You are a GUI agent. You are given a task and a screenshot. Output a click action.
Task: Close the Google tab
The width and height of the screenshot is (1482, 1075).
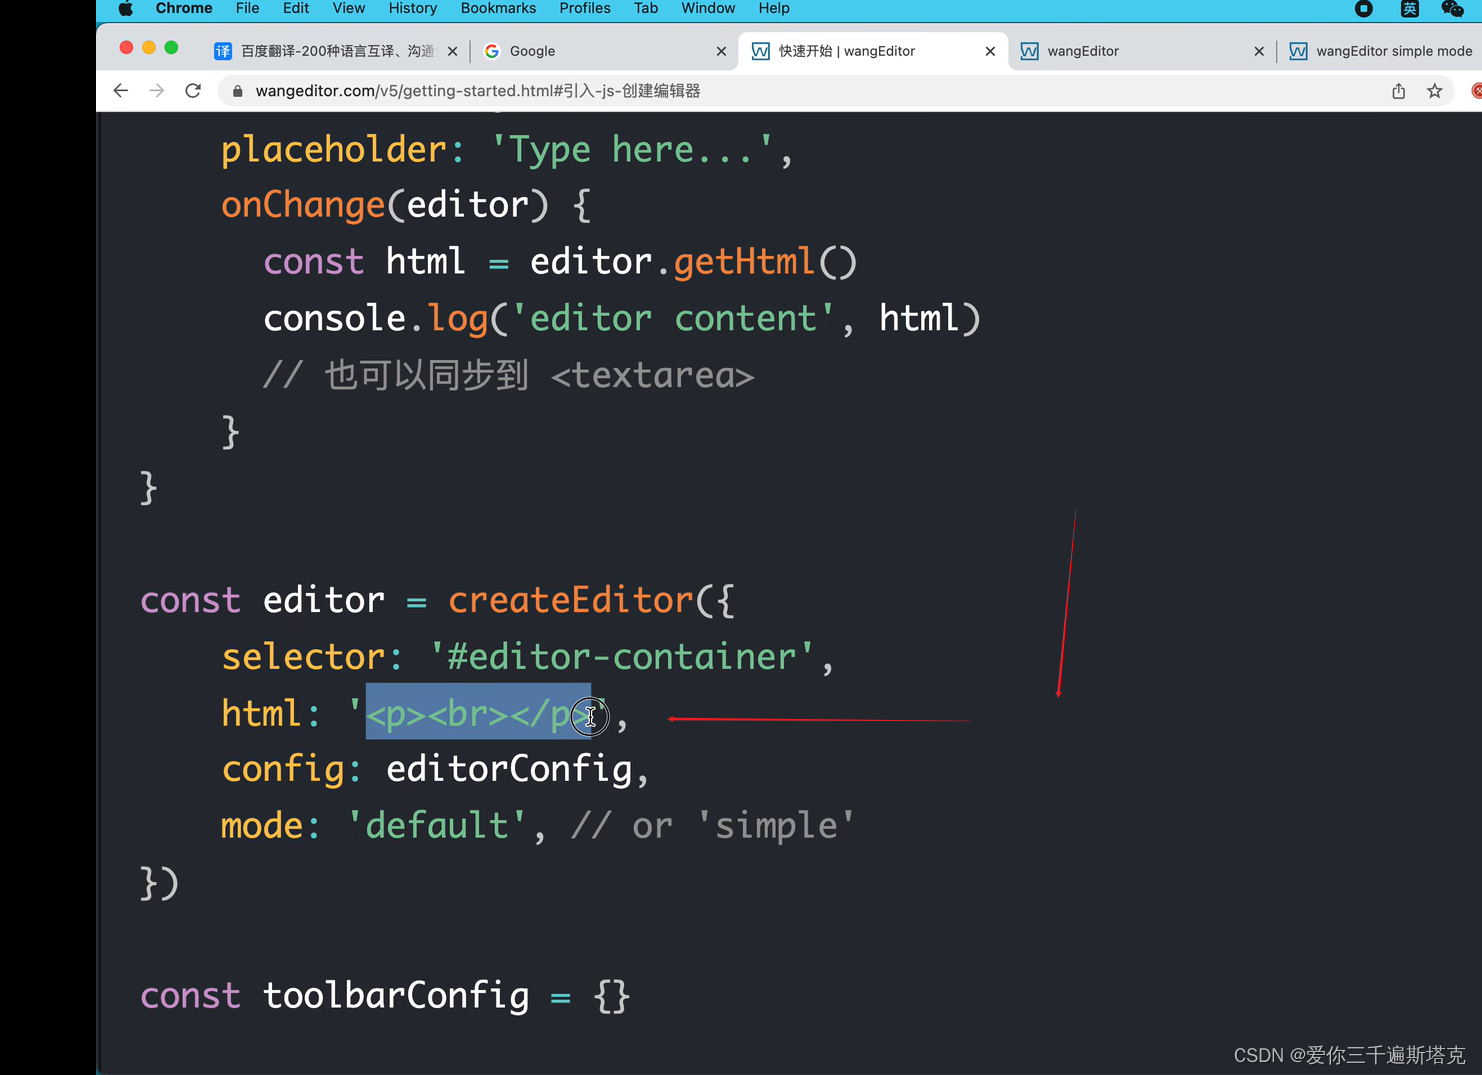pos(721,51)
